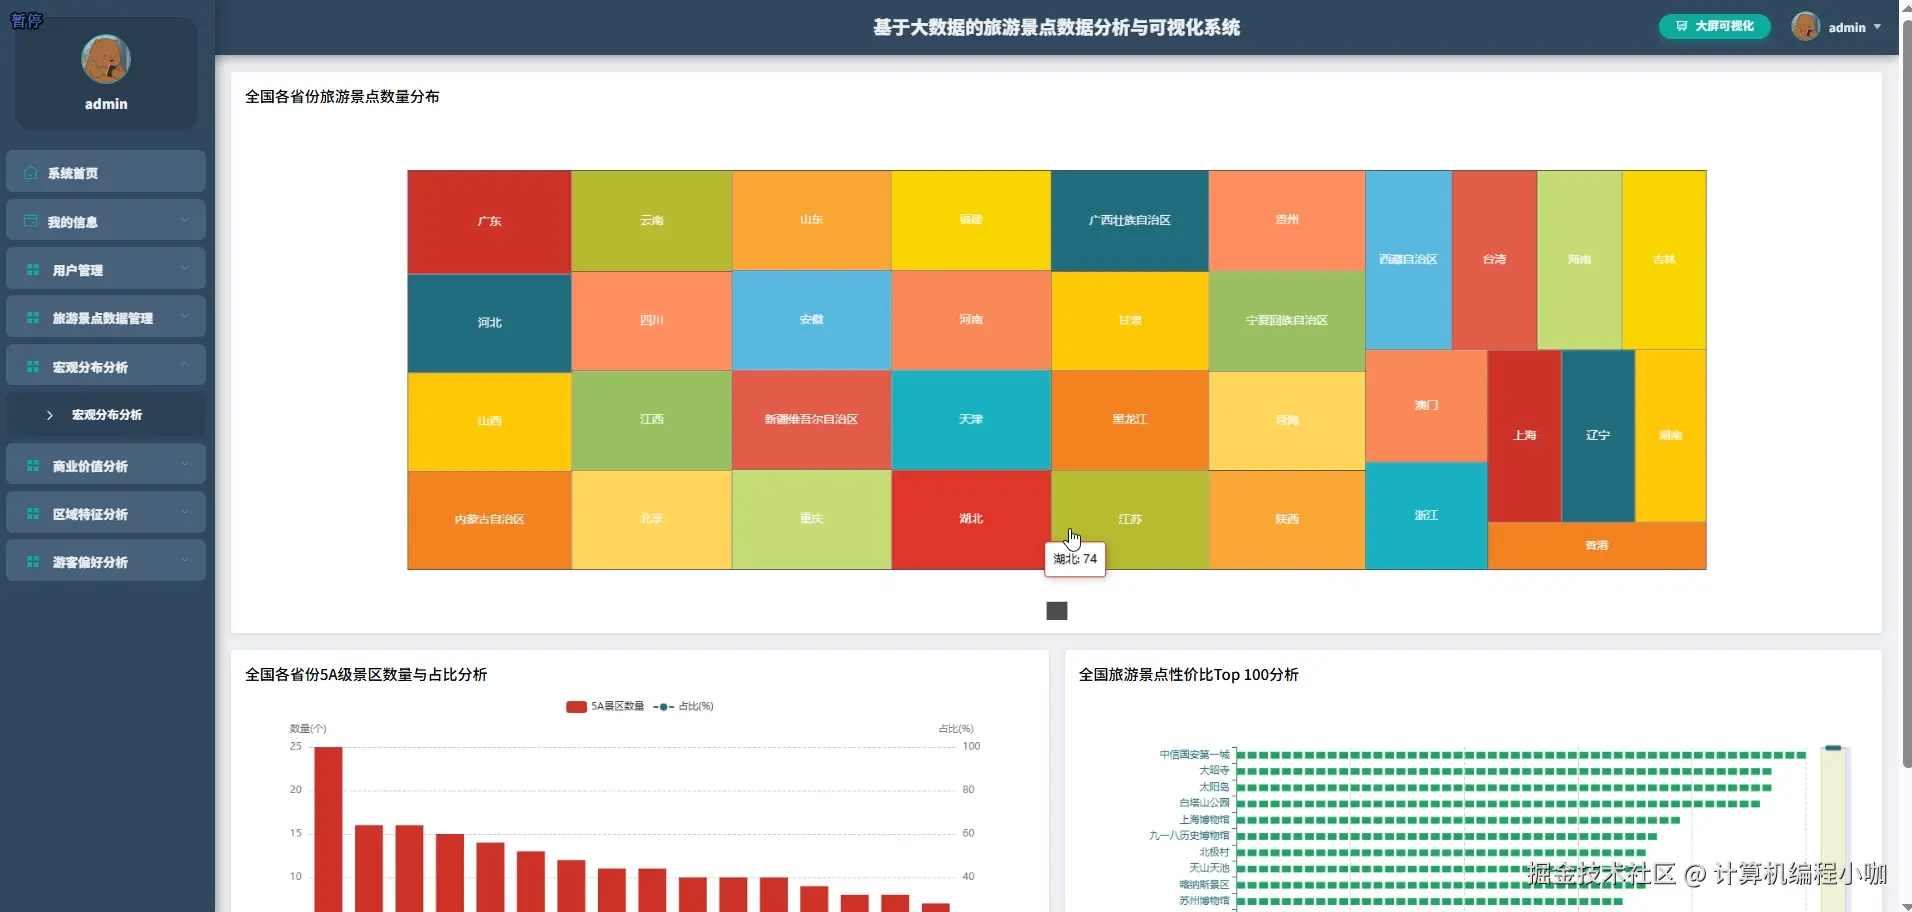Viewport: 1912px width, 912px height.
Task: Click the 香港 treemap block
Action: click(1597, 546)
